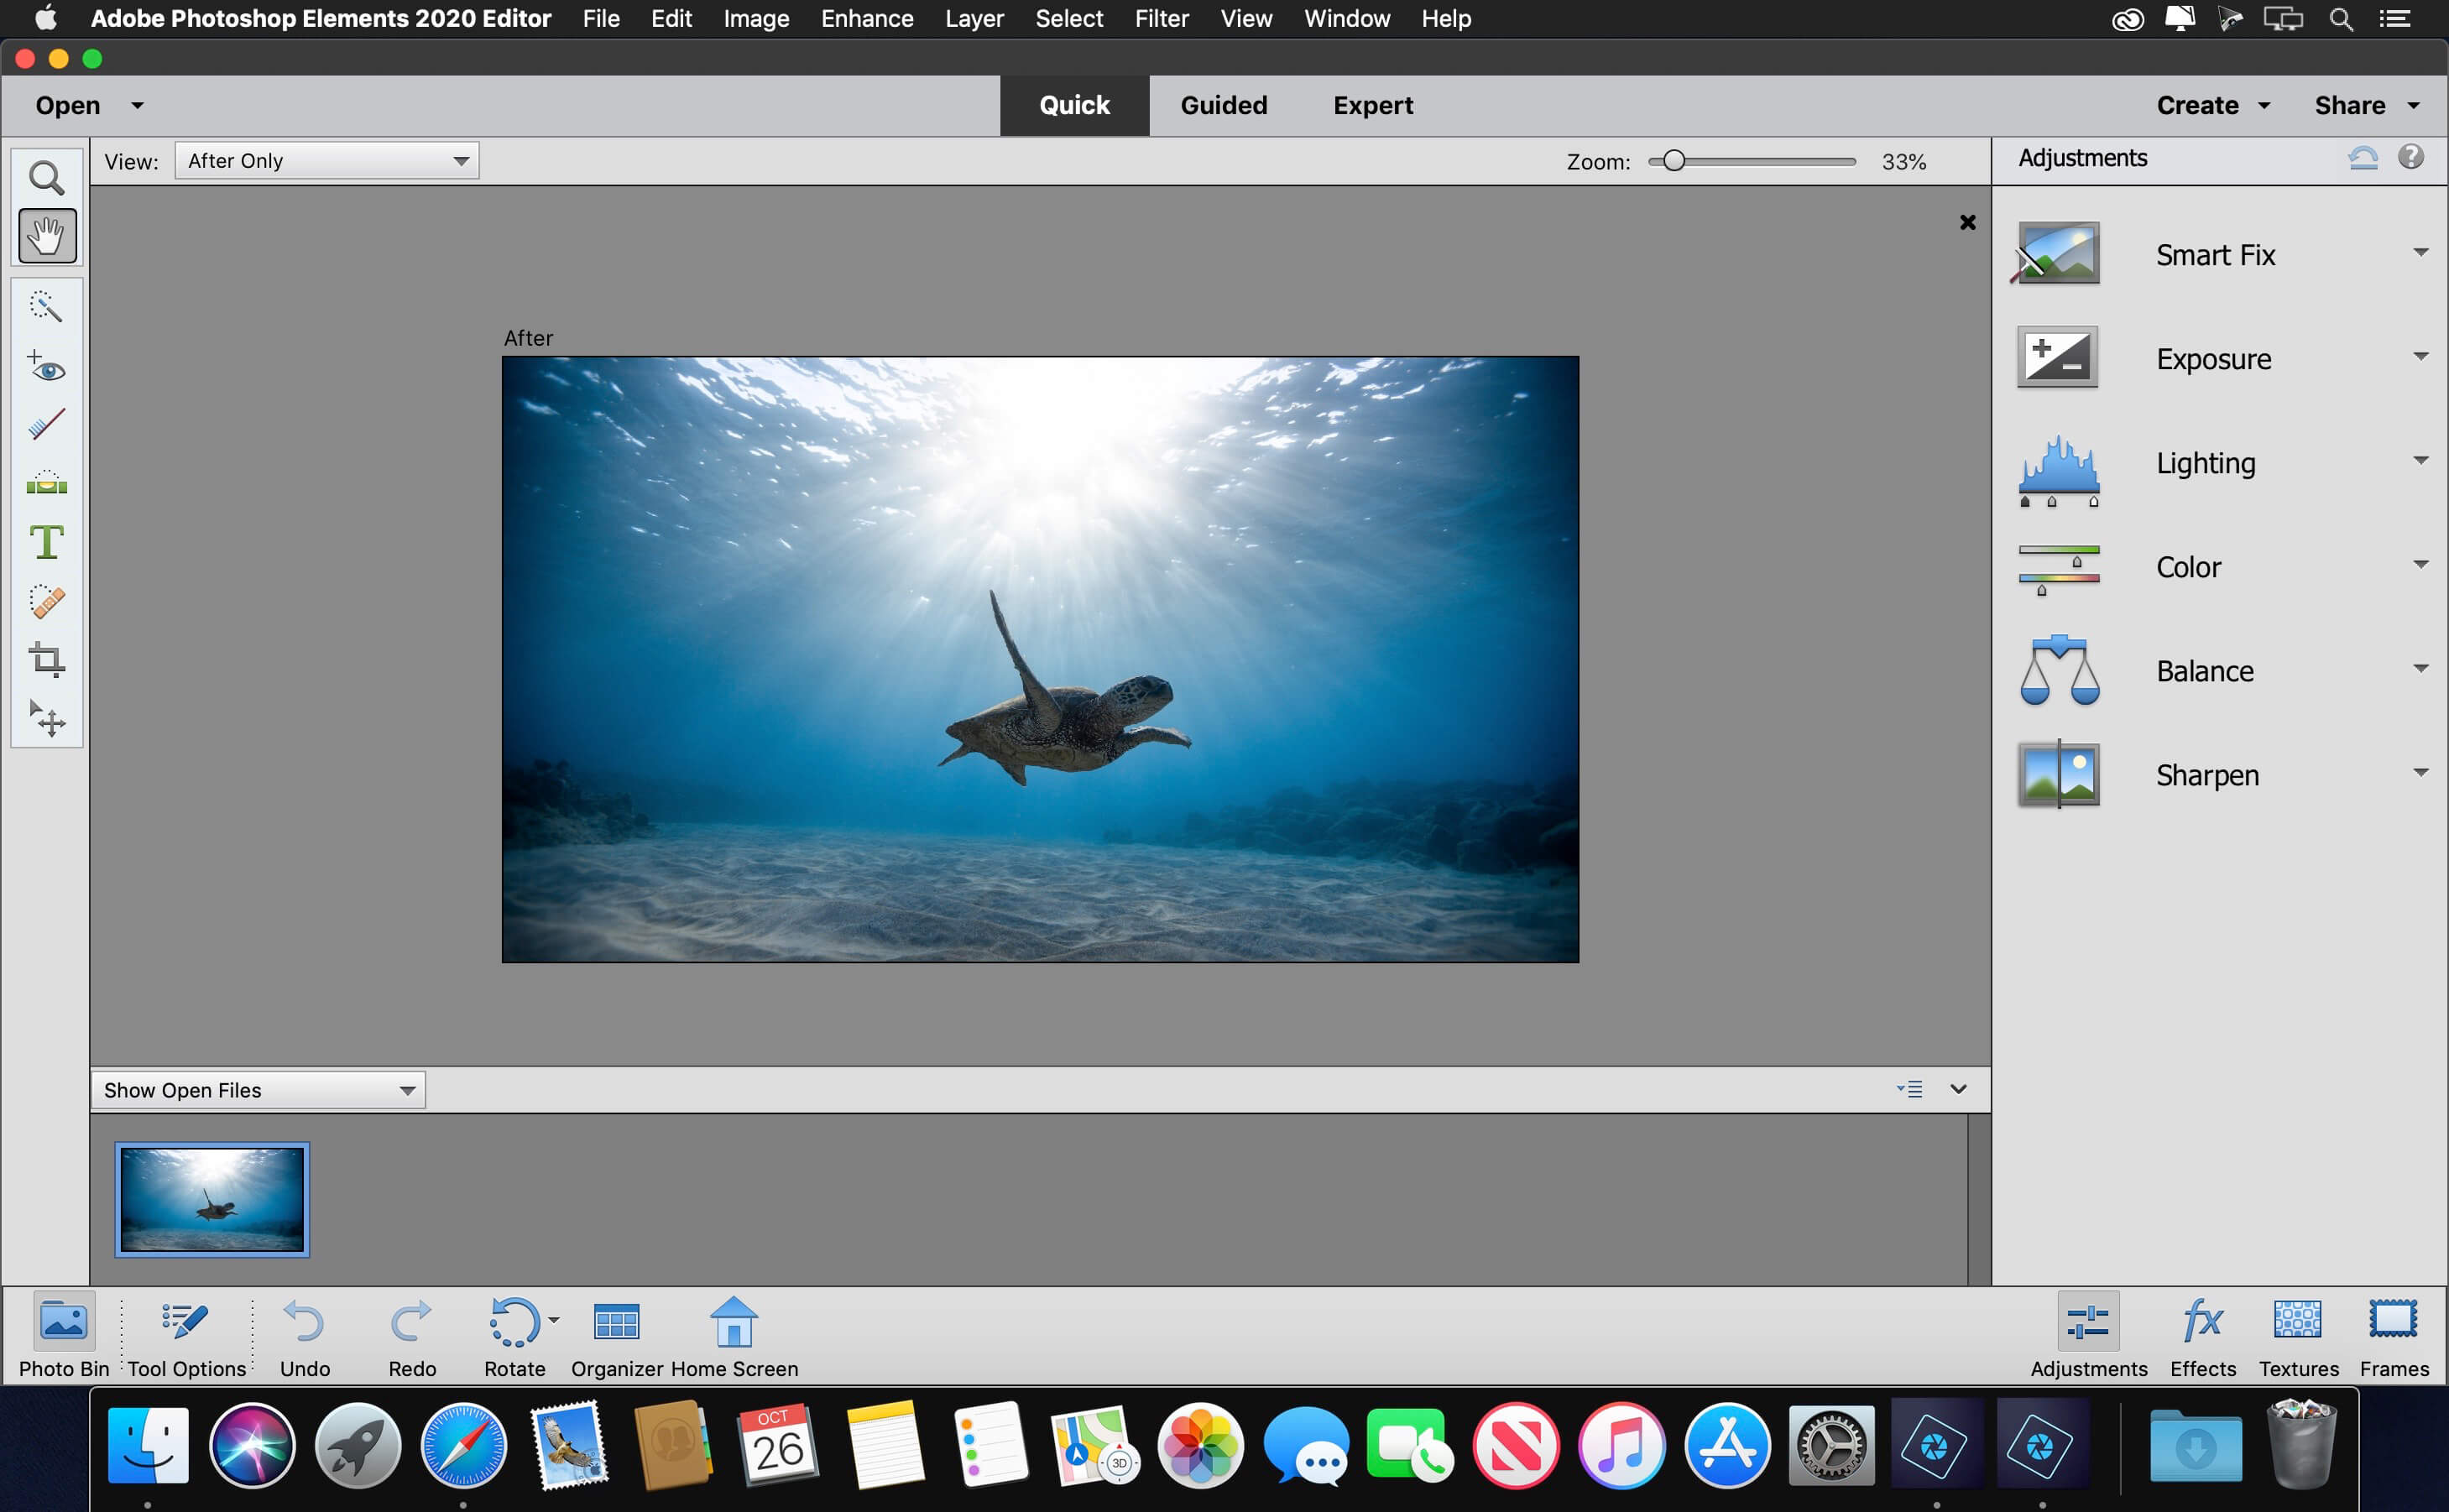Click the Filter menu item
Screen dimensions: 2449x1512
[1162, 19]
